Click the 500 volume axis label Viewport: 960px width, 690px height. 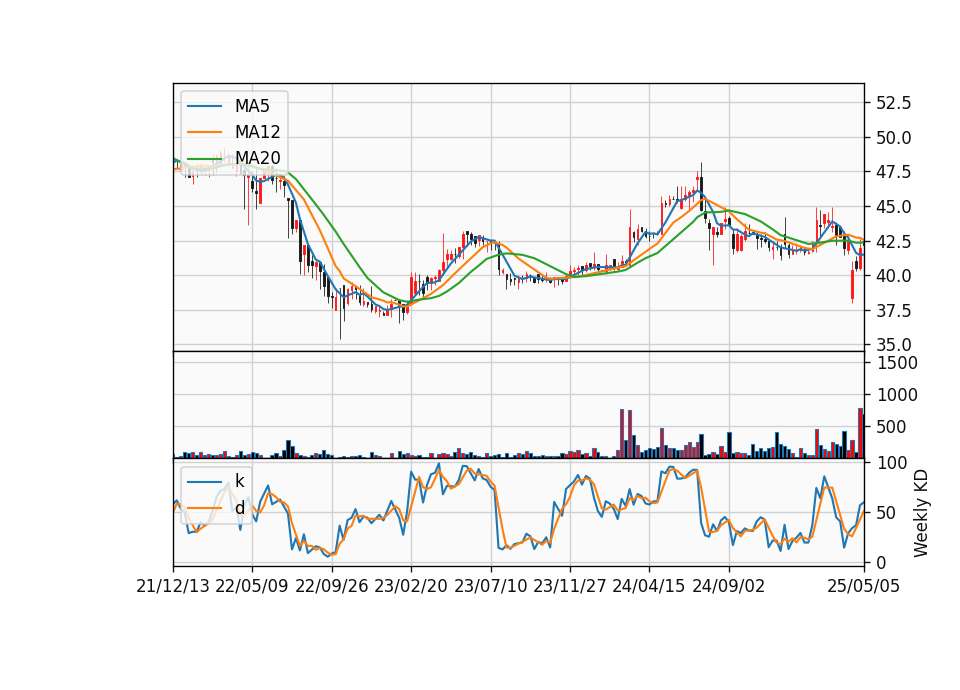point(891,427)
